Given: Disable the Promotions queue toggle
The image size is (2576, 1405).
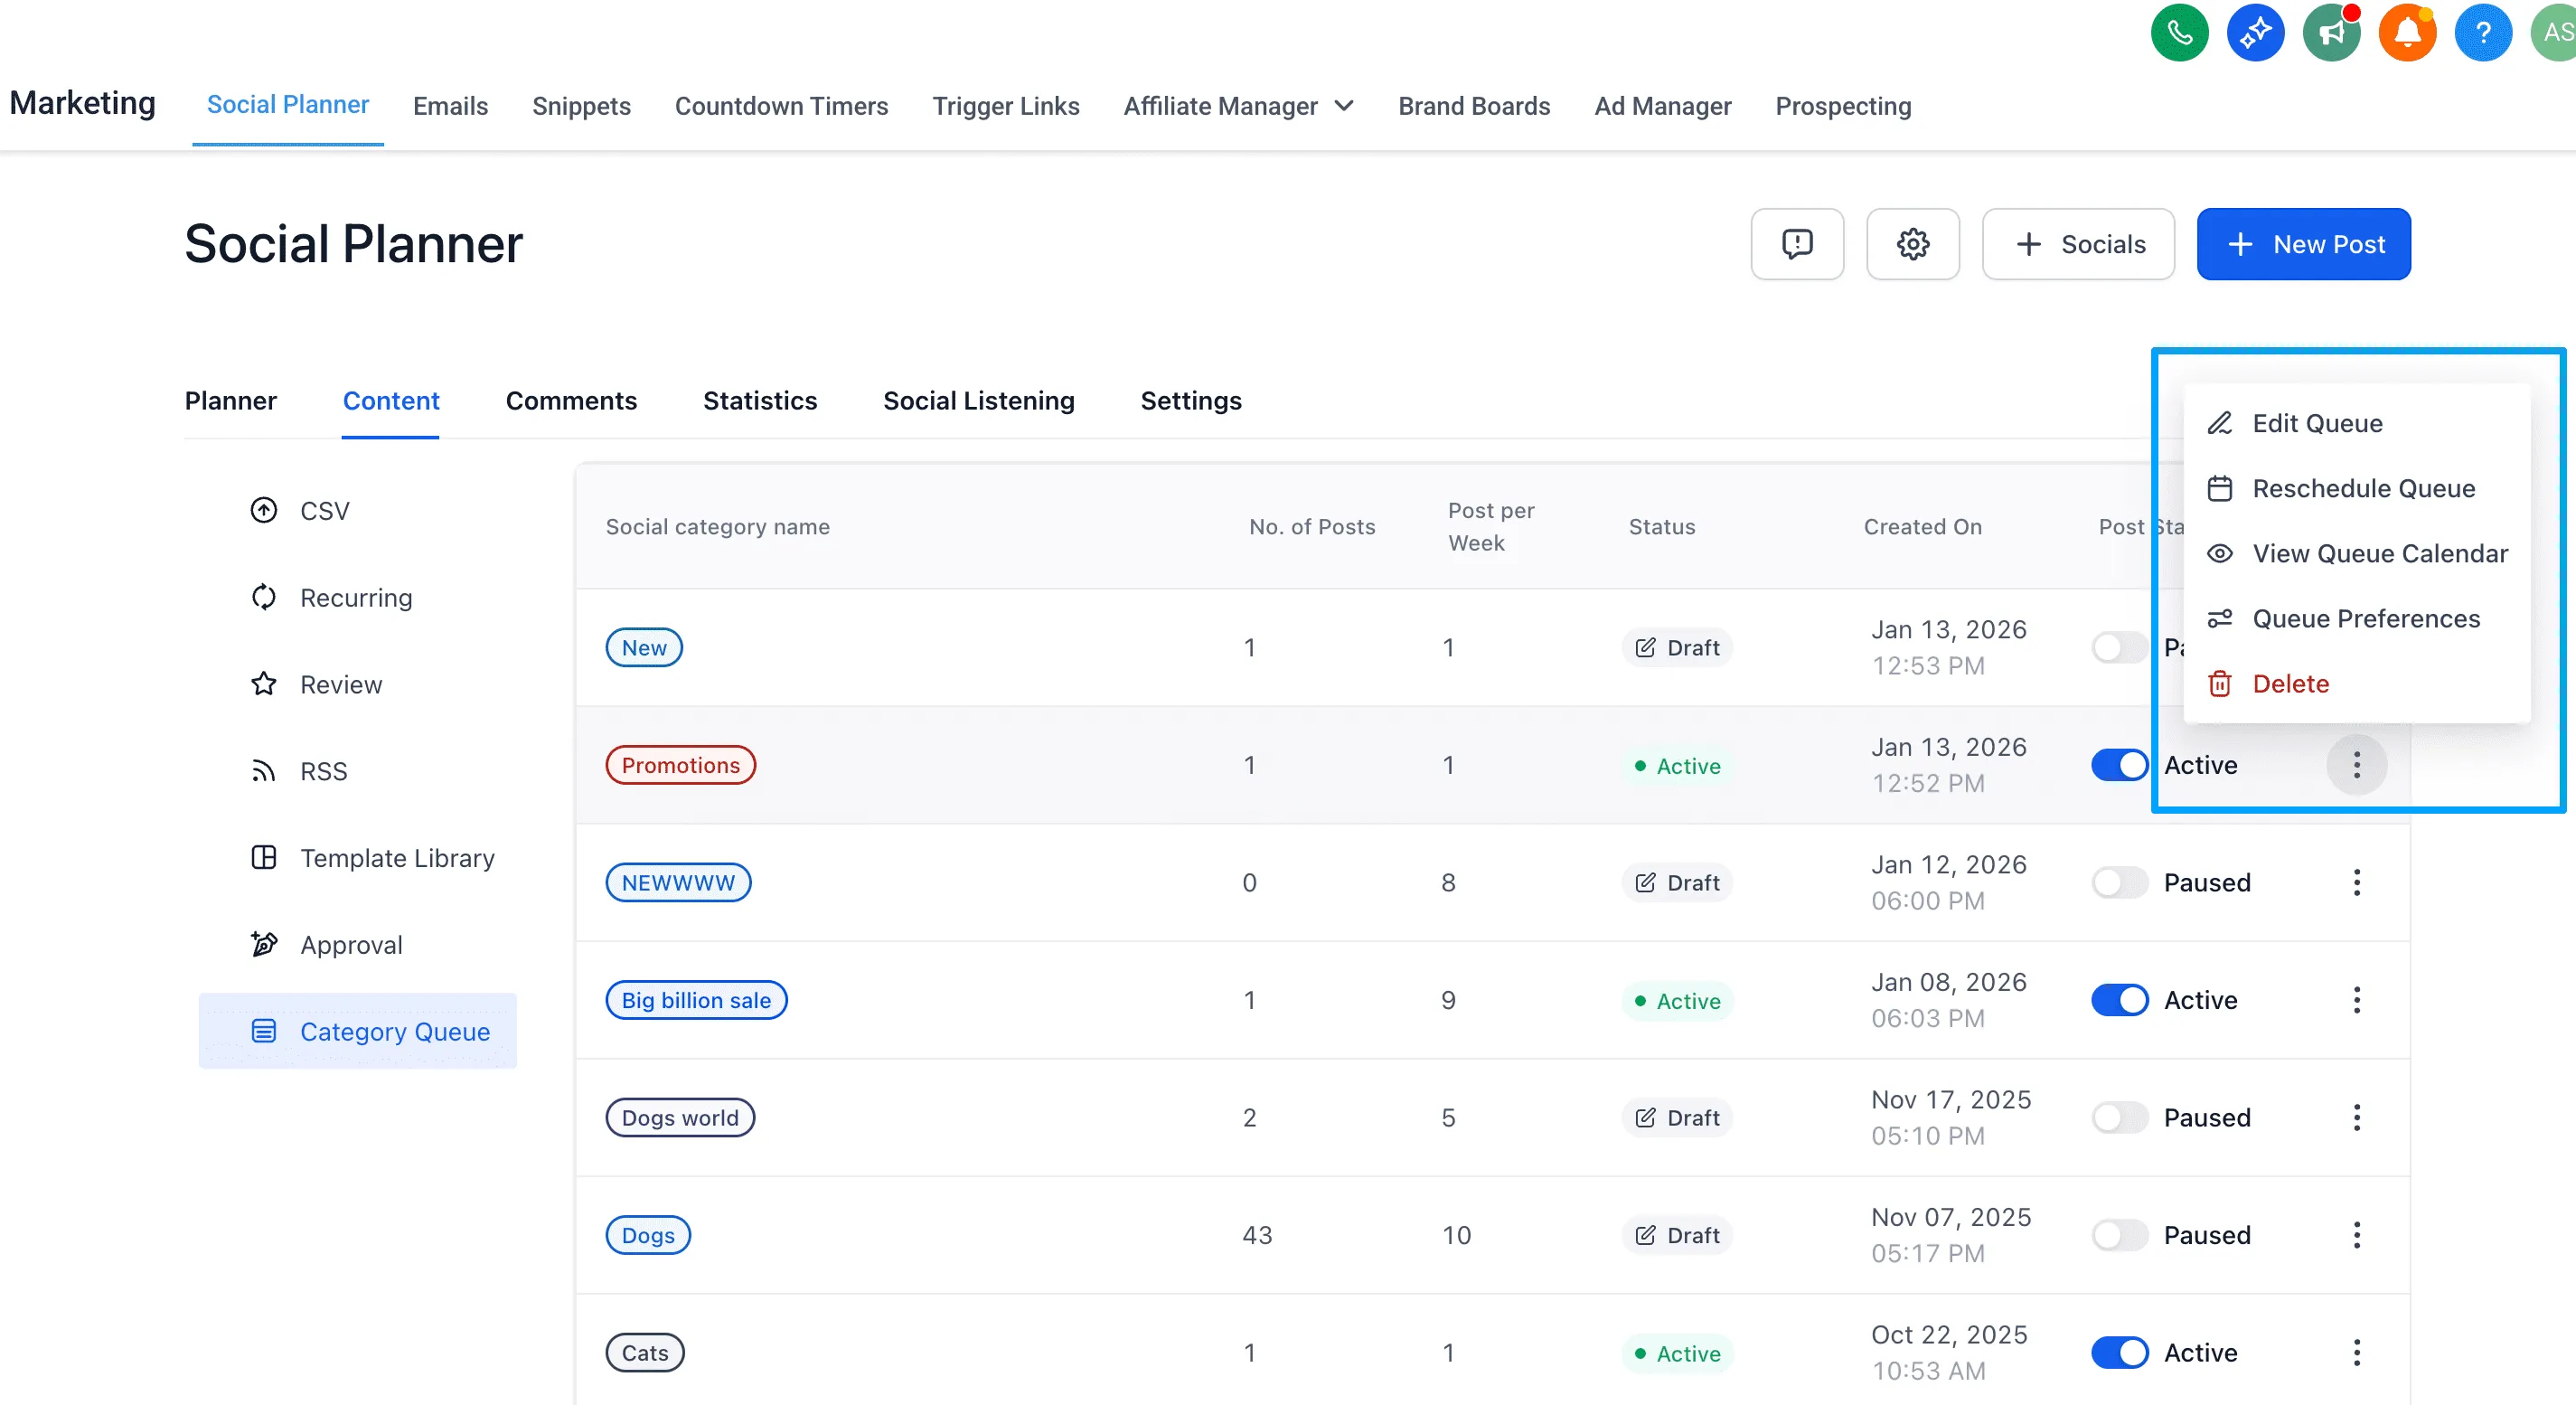Looking at the screenshot, I should [x=2118, y=765].
